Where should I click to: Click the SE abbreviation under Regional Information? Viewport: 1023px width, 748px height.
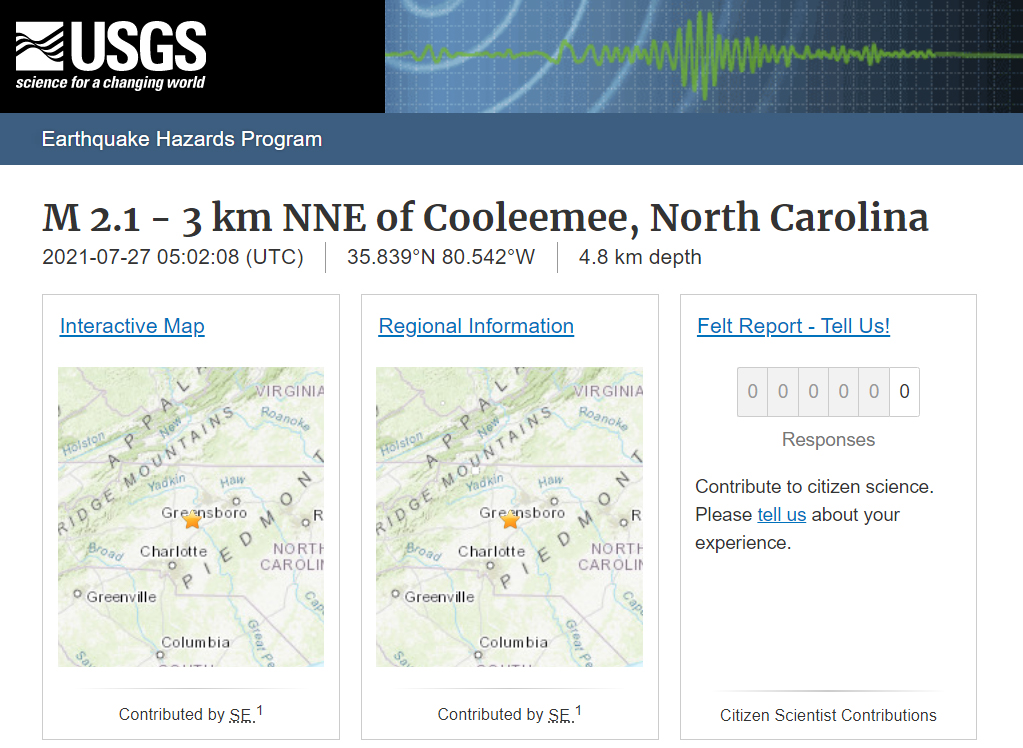click(x=559, y=715)
